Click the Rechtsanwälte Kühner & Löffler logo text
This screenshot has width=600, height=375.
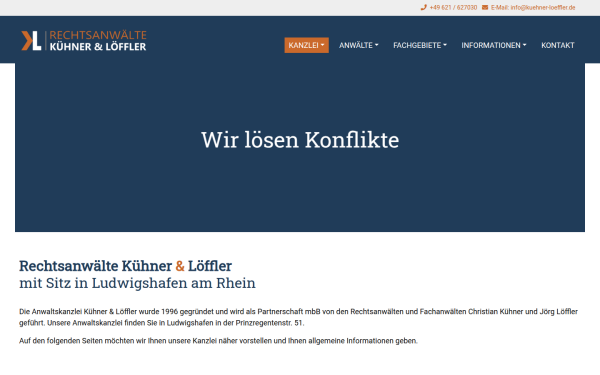98,41
